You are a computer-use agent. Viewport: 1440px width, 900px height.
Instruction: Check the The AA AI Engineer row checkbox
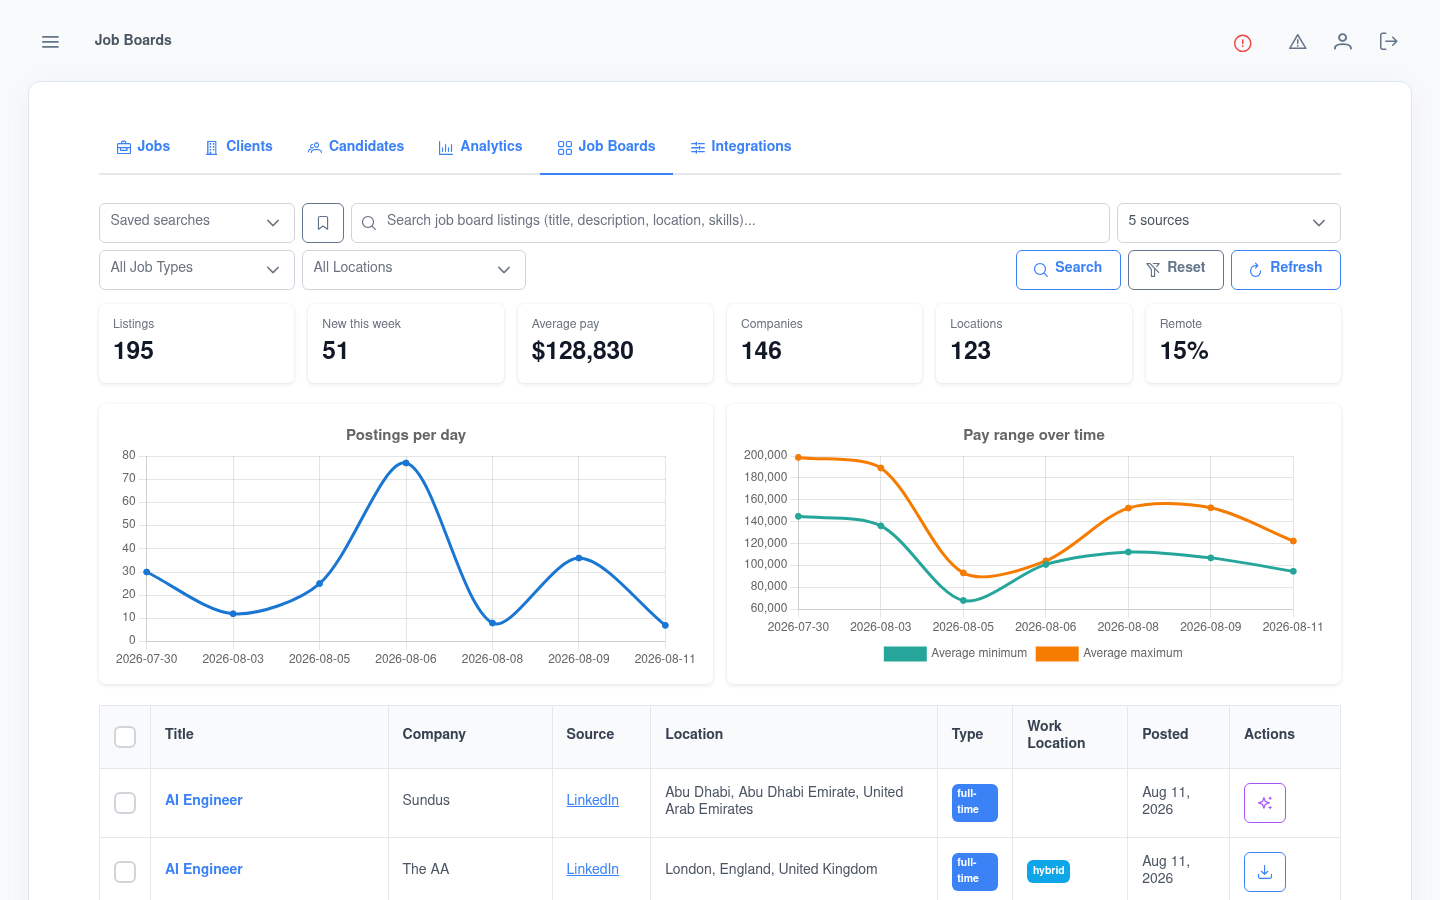(x=125, y=872)
